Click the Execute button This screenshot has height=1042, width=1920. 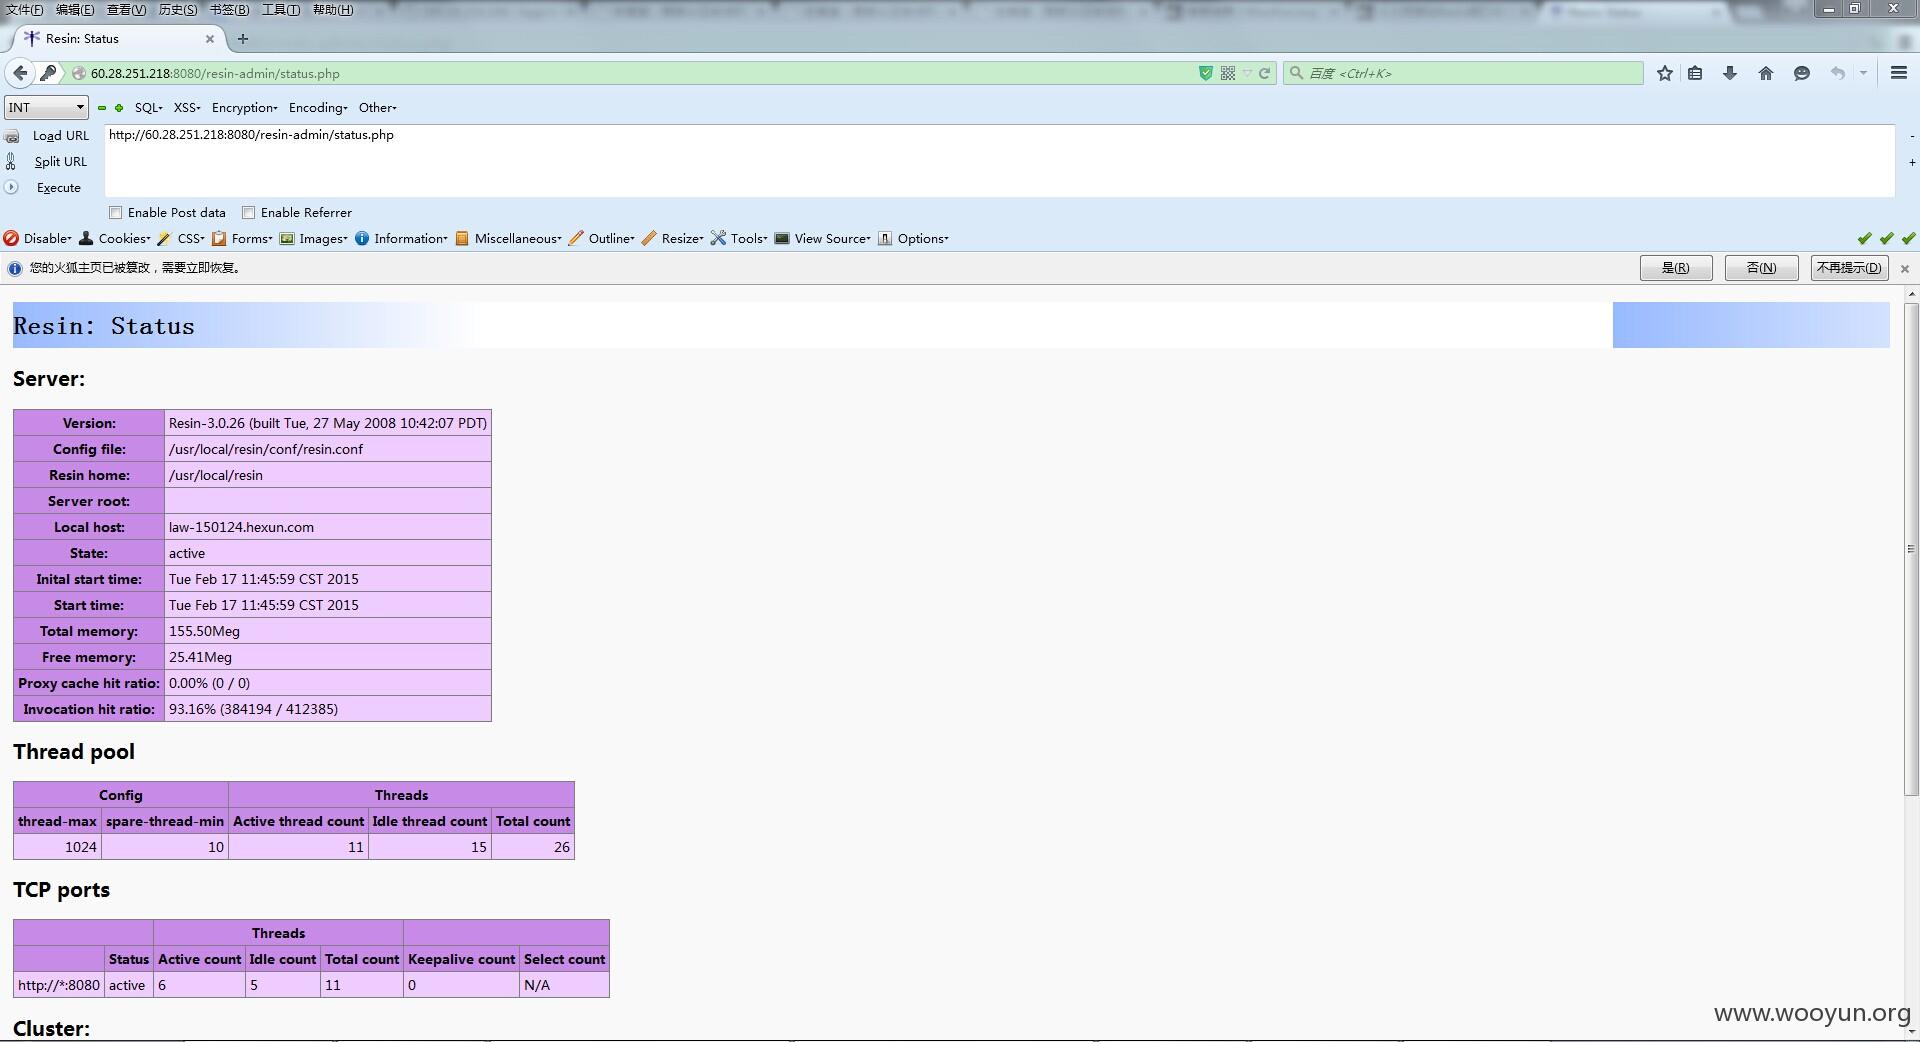59,188
